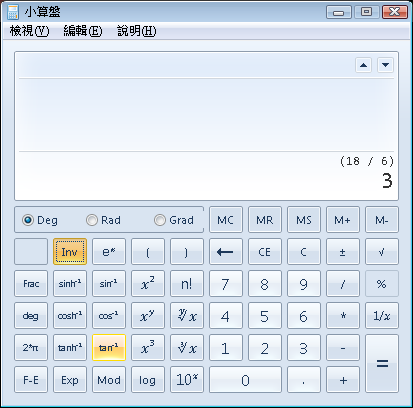Image resolution: width=413 pixels, height=408 pixels.
Task: Click the x squared button
Action: pos(148,284)
